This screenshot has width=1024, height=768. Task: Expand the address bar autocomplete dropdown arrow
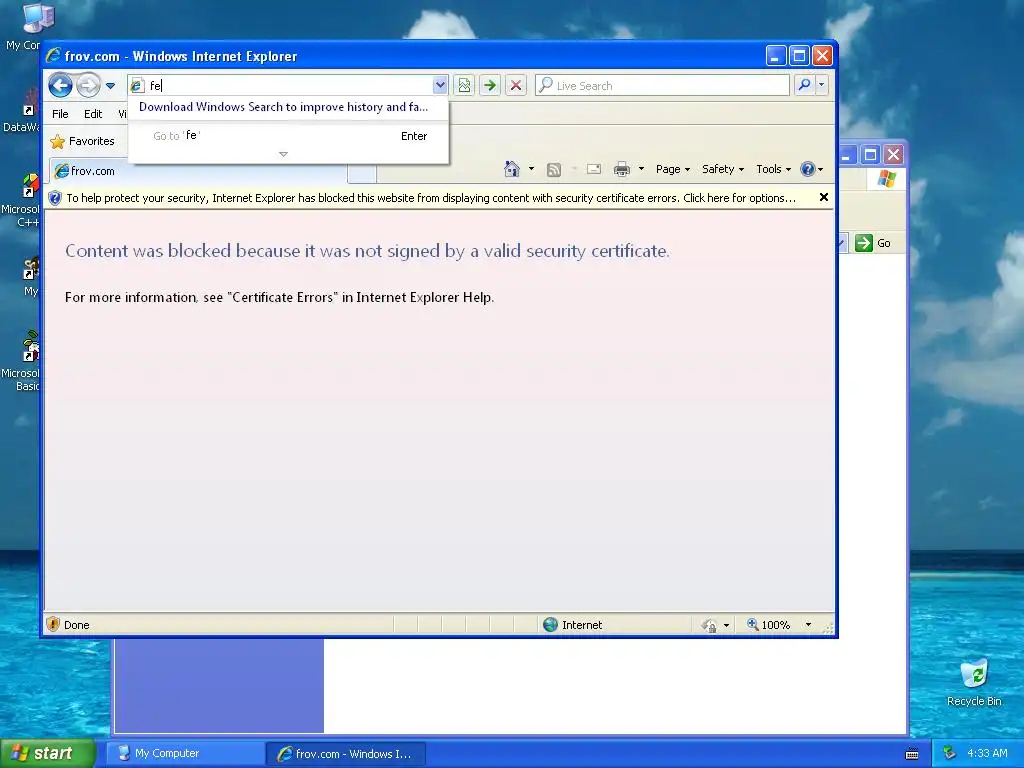pyautogui.click(x=440, y=85)
